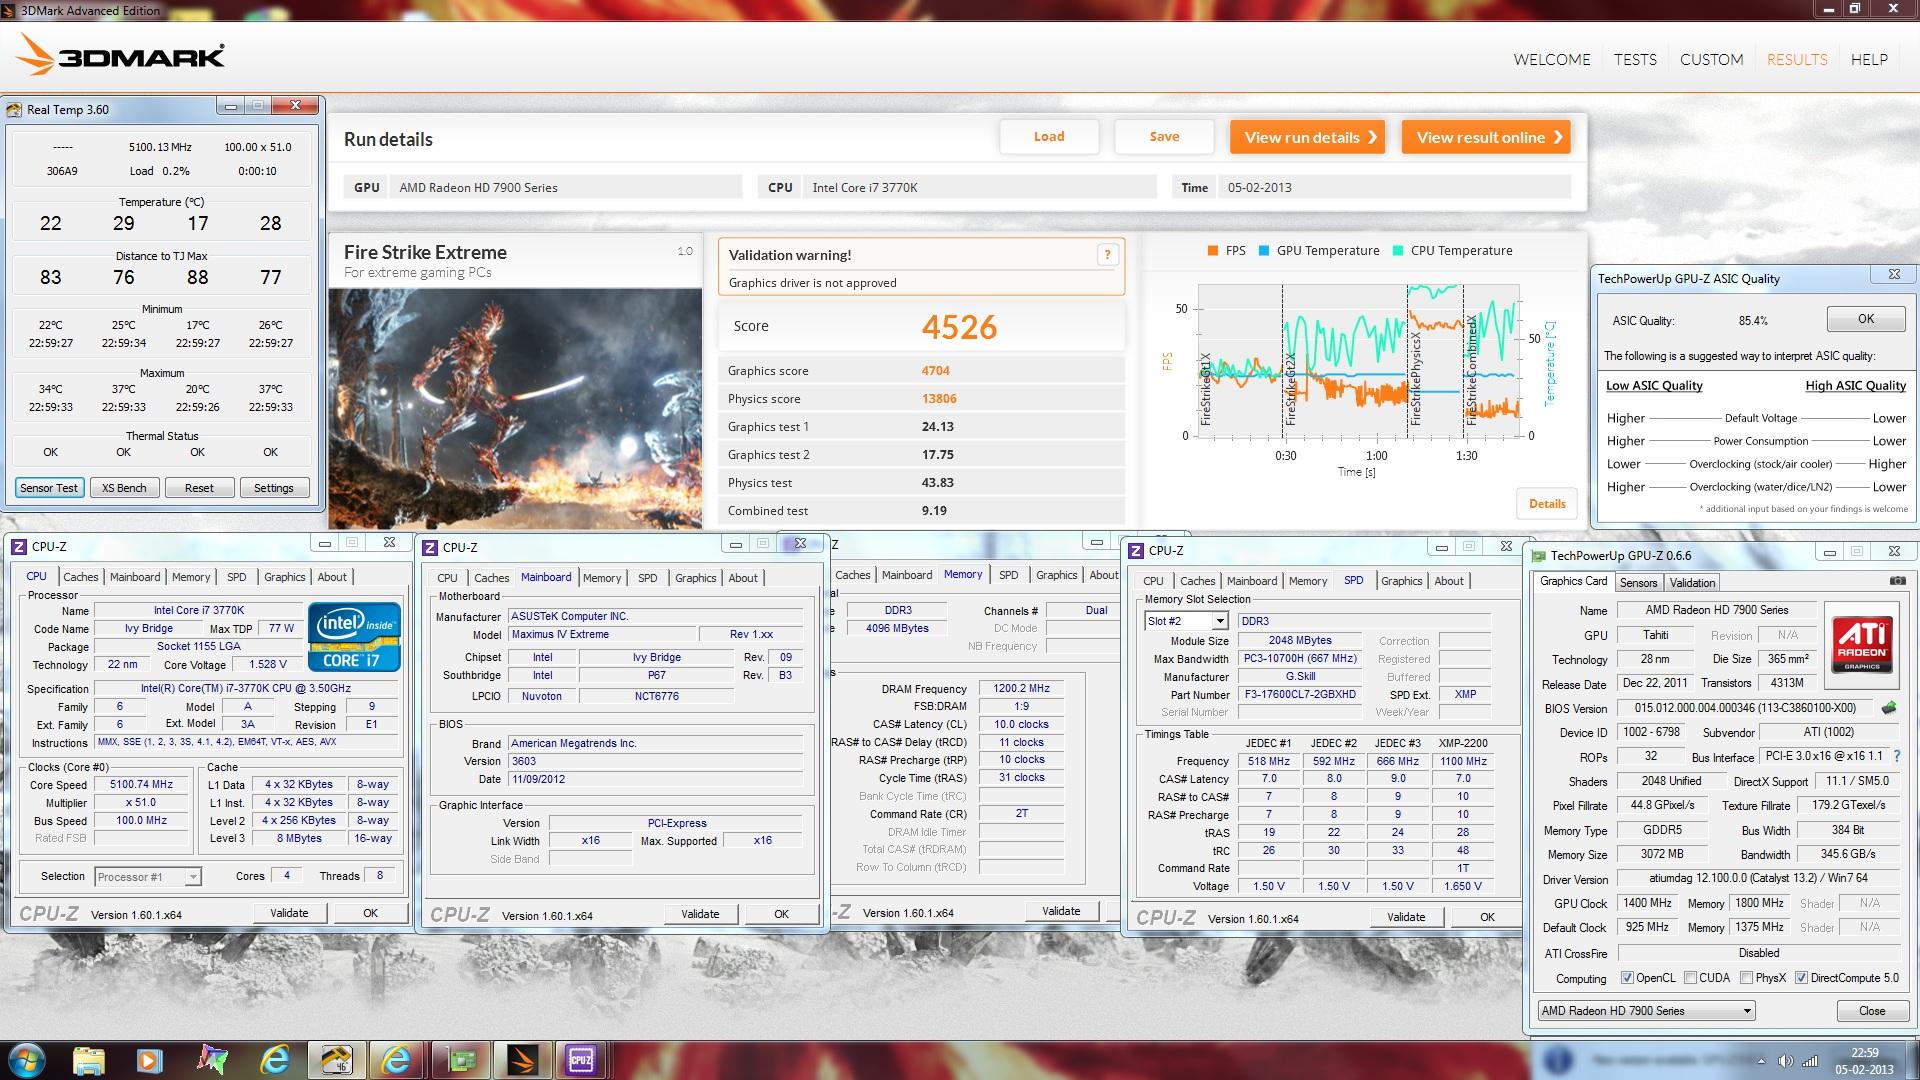The height and width of the screenshot is (1080, 1920).
Task: Go to the WELCOME page in 3DMark
Action: point(1552,59)
